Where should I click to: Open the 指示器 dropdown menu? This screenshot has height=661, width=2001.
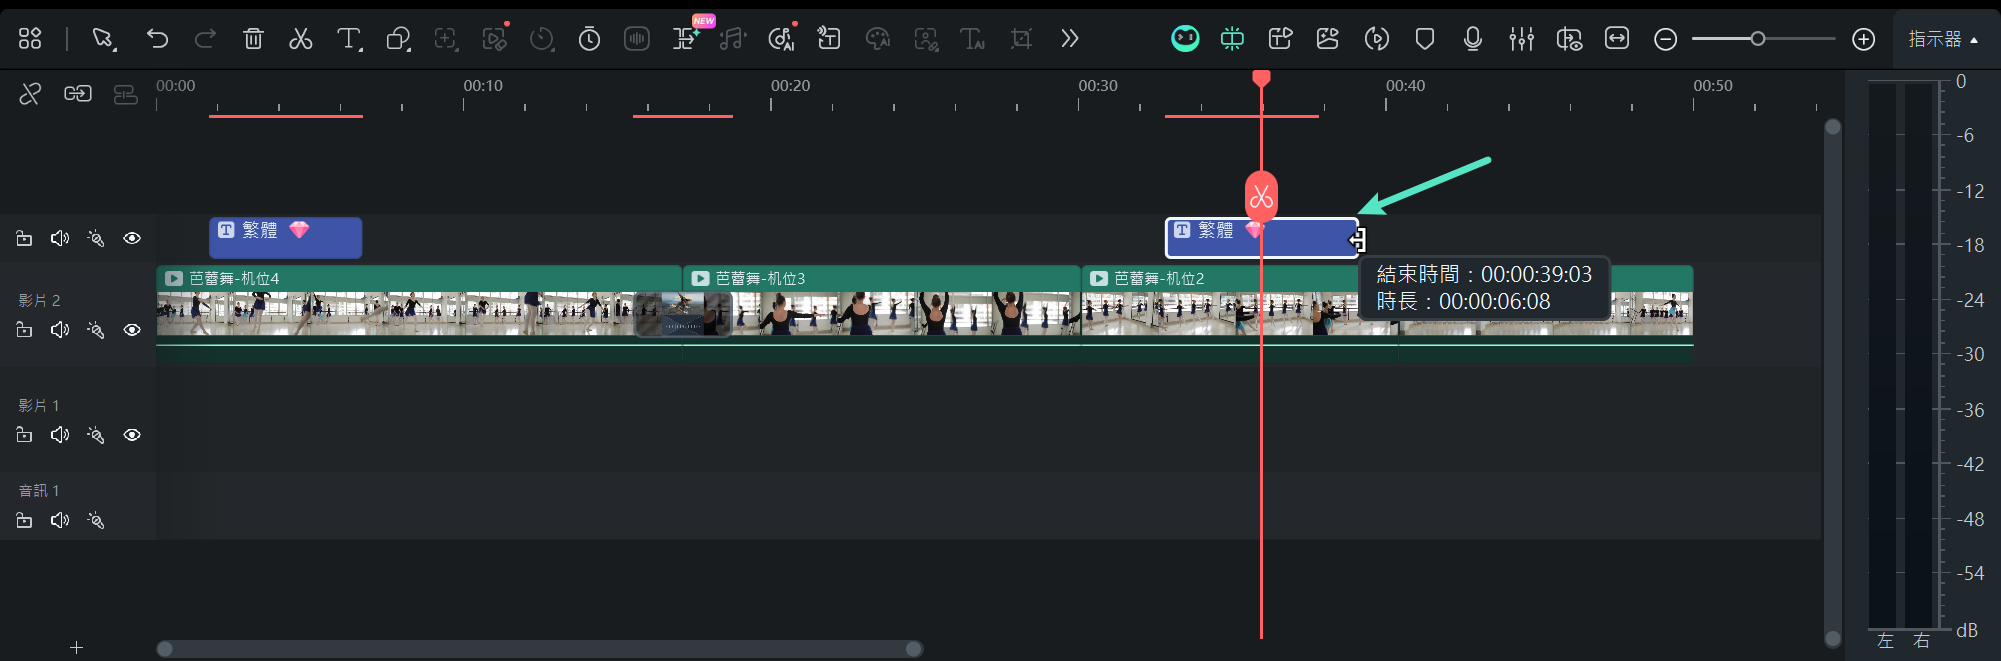coord(1942,39)
